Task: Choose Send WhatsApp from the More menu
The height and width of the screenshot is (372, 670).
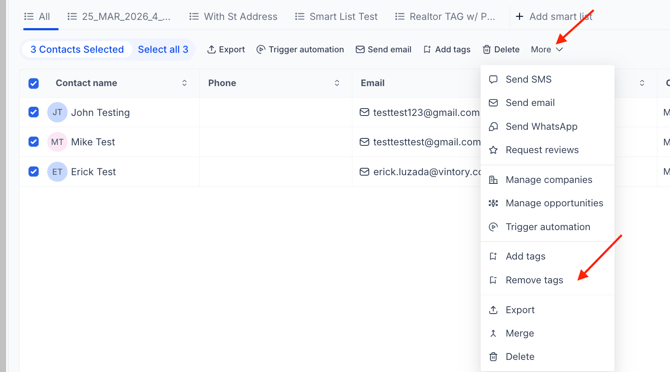Action: pyautogui.click(x=547, y=126)
